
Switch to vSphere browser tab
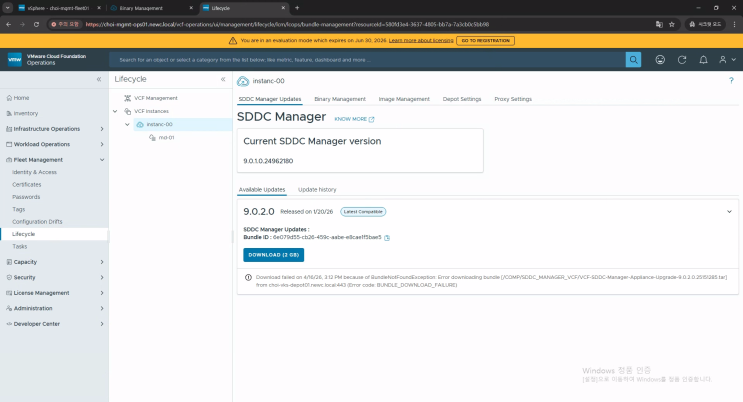[57, 8]
